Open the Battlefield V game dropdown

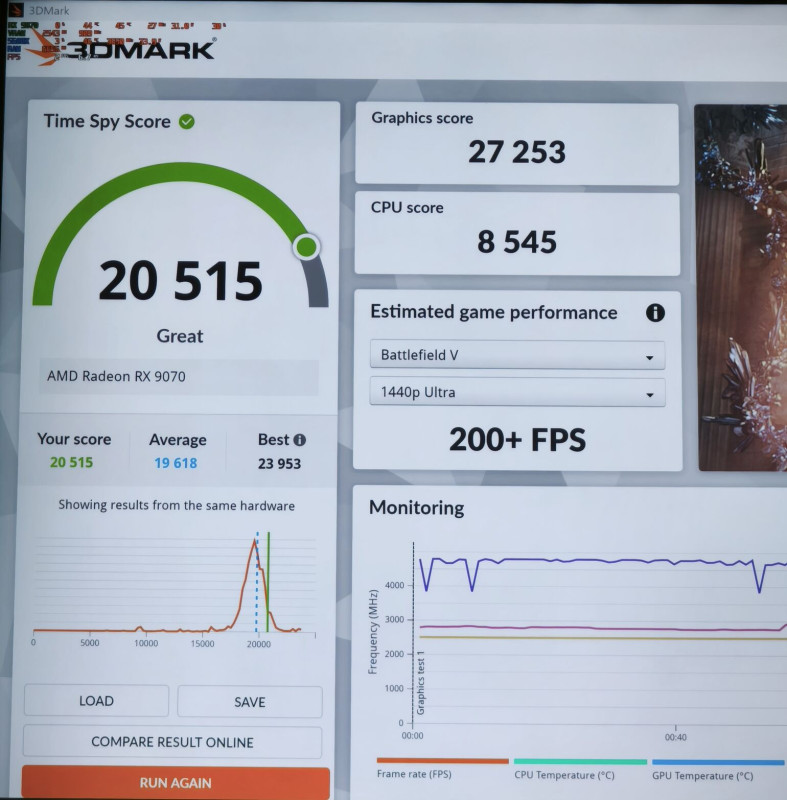517,355
